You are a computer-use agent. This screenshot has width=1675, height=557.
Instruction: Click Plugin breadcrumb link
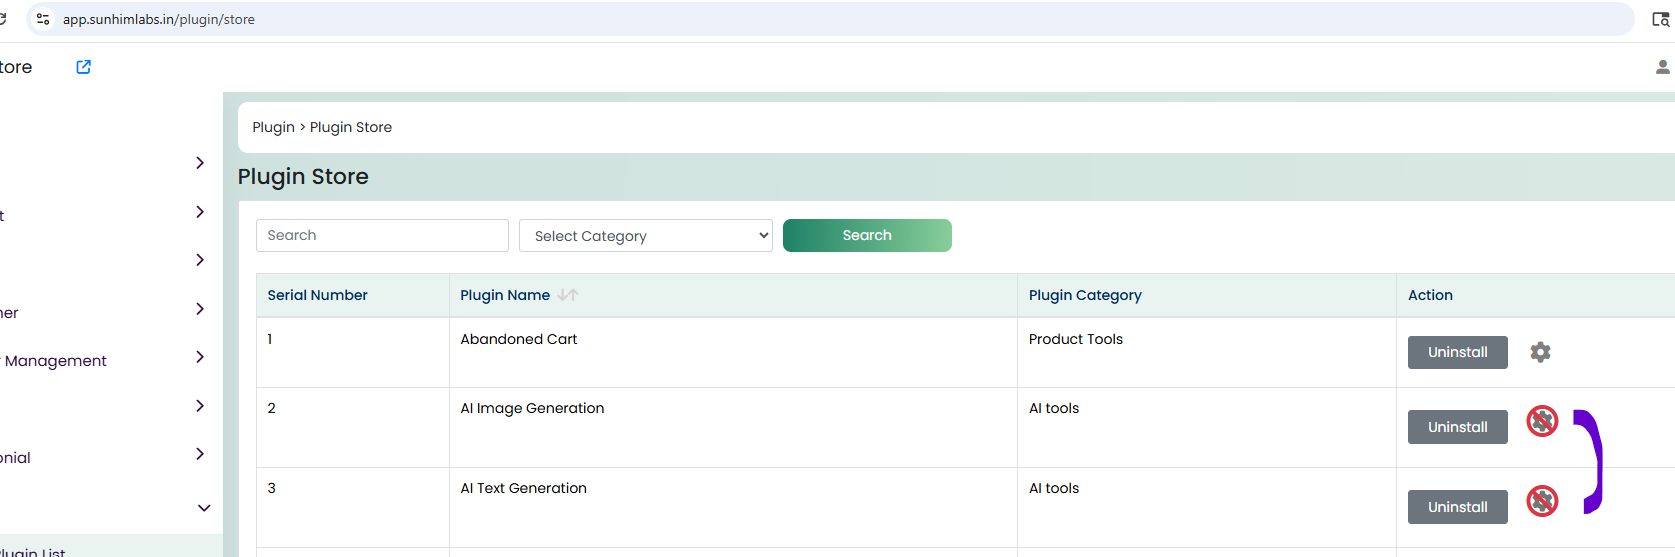273,127
